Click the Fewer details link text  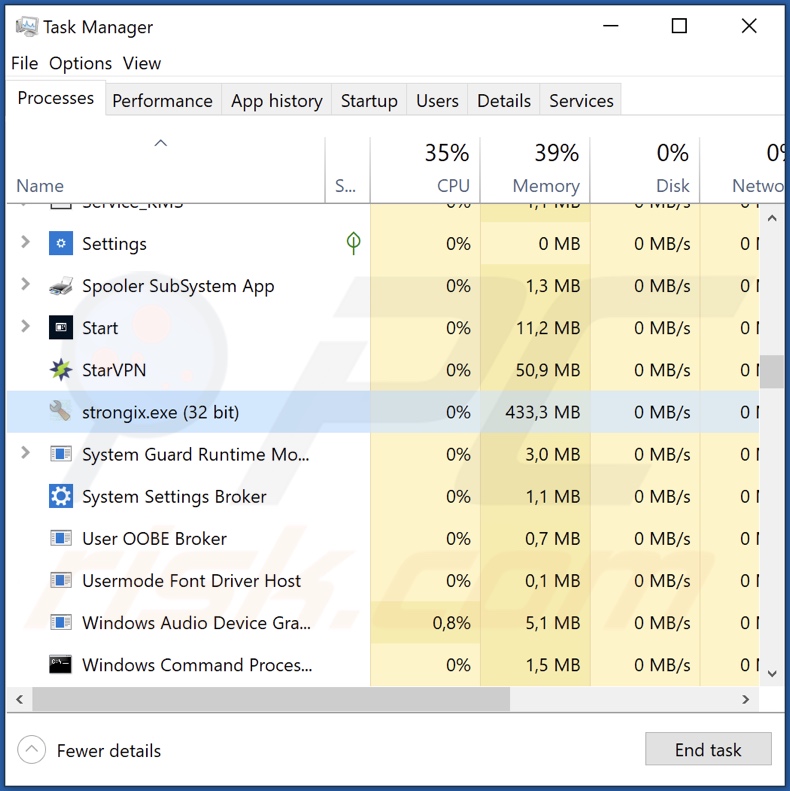click(109, 751)
